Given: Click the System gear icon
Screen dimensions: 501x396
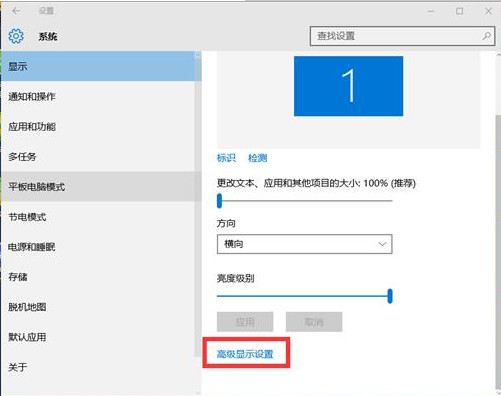Looking at the screenshot, I should (16, 36).
